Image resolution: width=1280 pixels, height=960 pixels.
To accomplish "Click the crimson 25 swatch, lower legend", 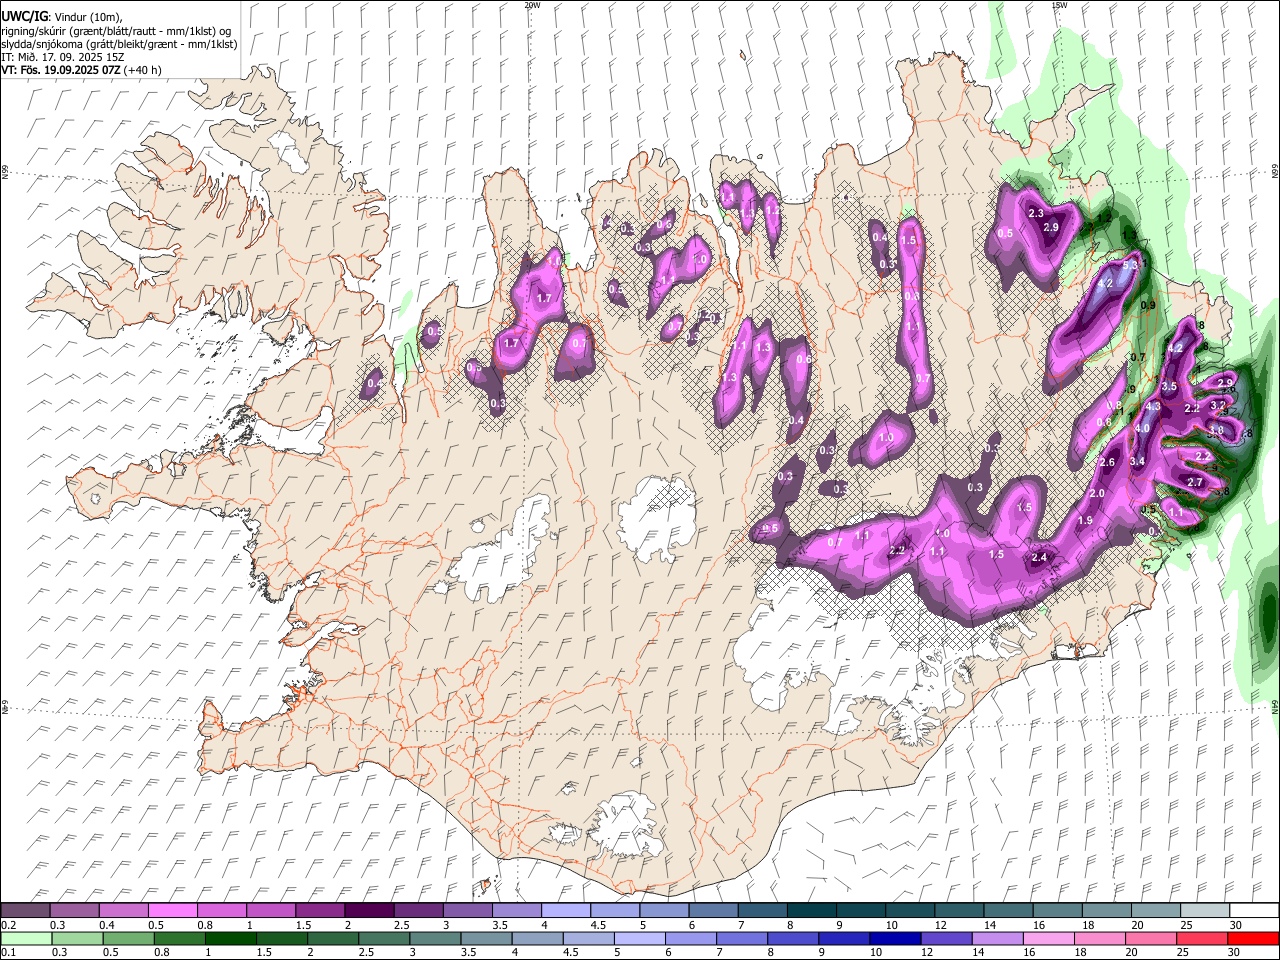I will (x=1201, y=939).
